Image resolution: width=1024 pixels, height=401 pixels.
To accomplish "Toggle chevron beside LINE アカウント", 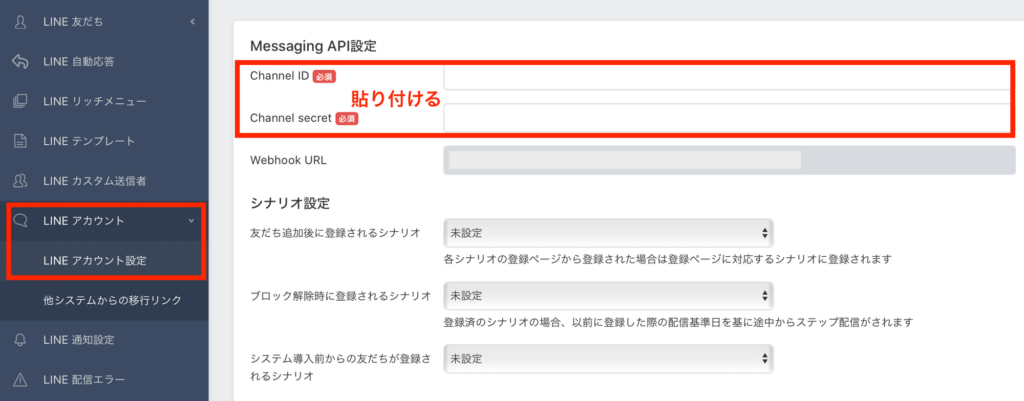I will click(191, 221).
